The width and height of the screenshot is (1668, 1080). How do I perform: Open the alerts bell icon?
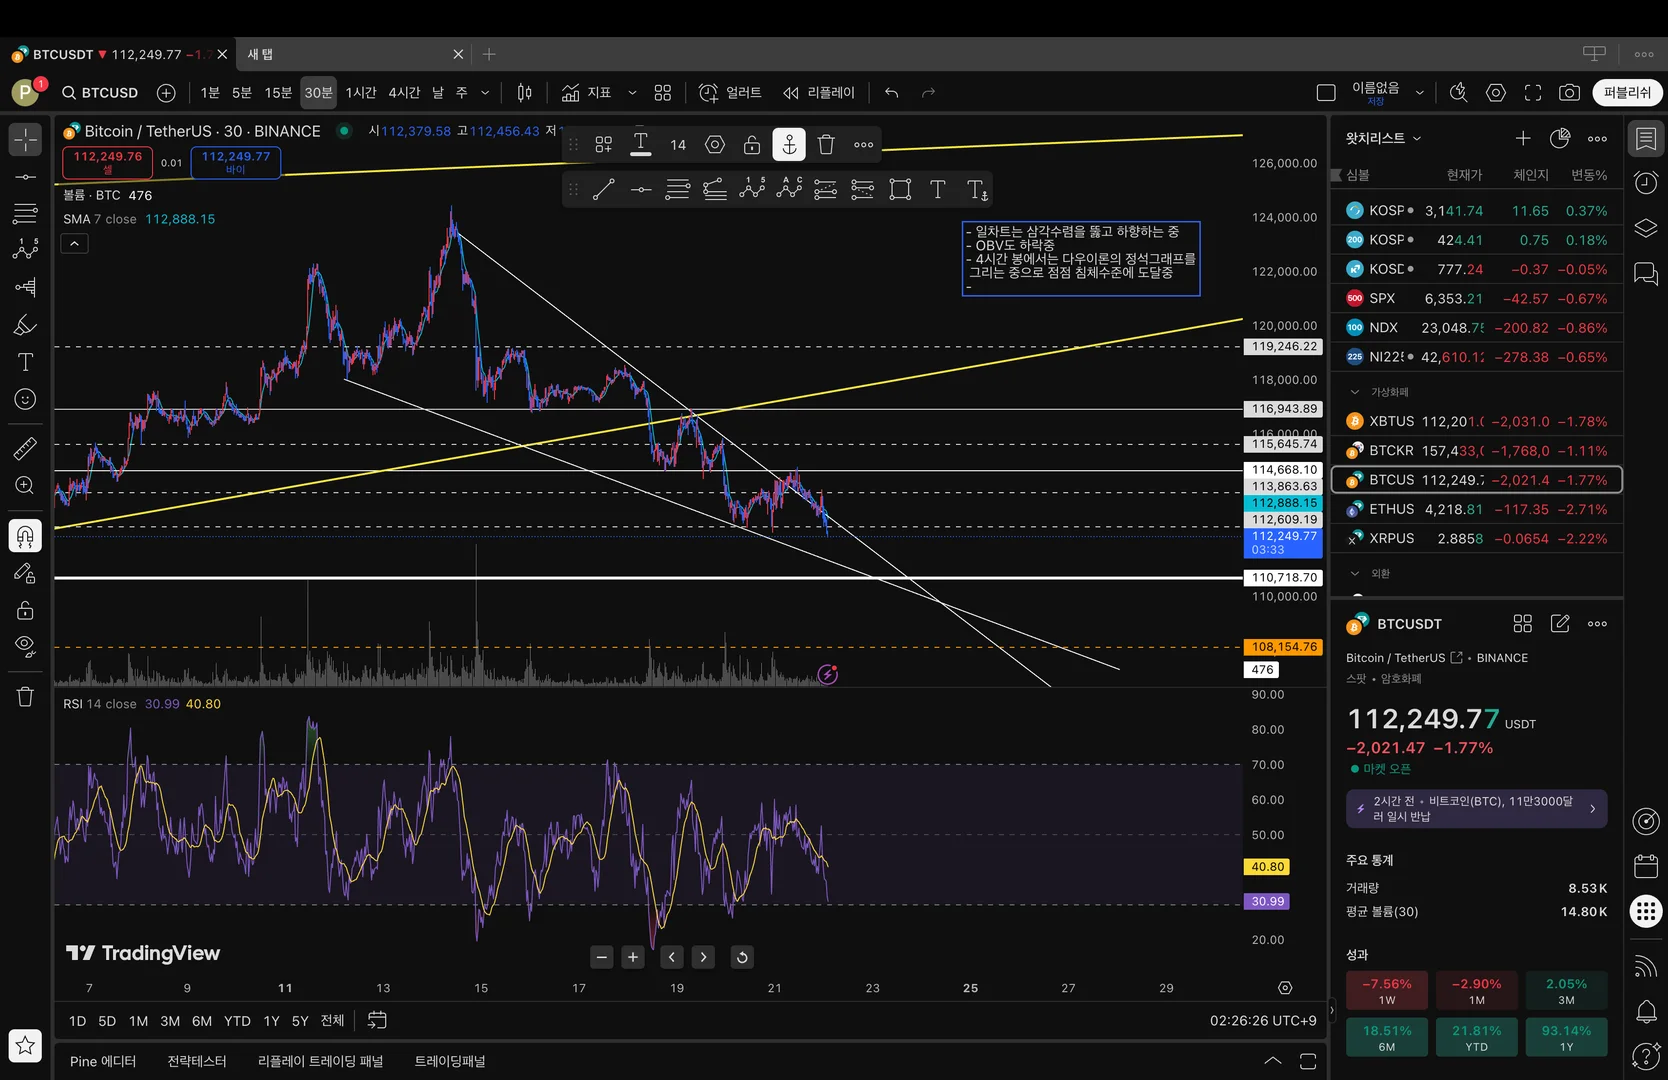(x=1645, y=1012)
